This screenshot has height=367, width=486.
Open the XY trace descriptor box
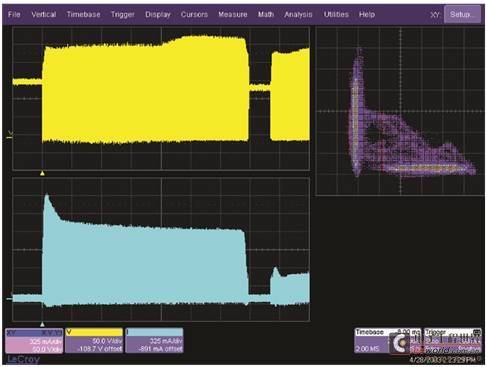pyautogui.click(x=34, y=341)
